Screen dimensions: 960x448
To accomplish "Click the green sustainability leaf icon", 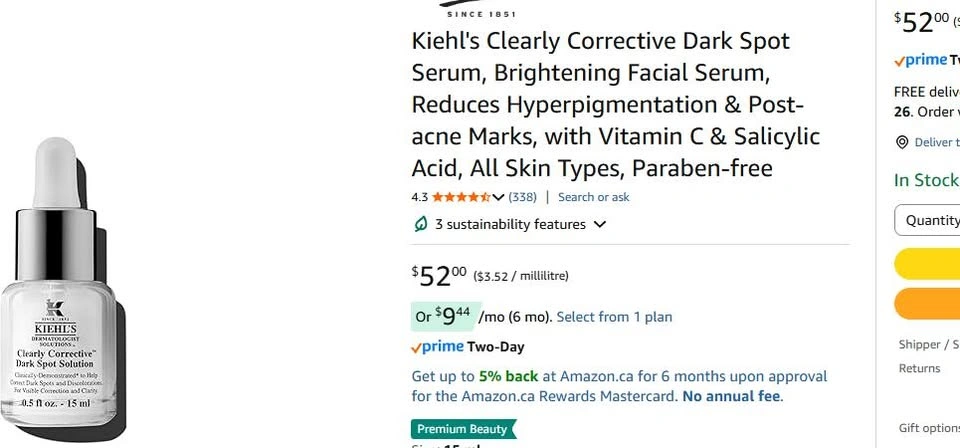I will (421, 224).
